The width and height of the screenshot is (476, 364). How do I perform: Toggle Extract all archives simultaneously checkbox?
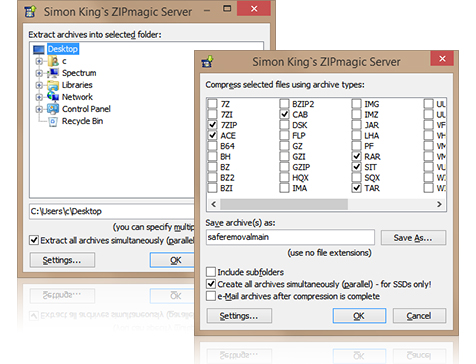click(x=34, y=240)
